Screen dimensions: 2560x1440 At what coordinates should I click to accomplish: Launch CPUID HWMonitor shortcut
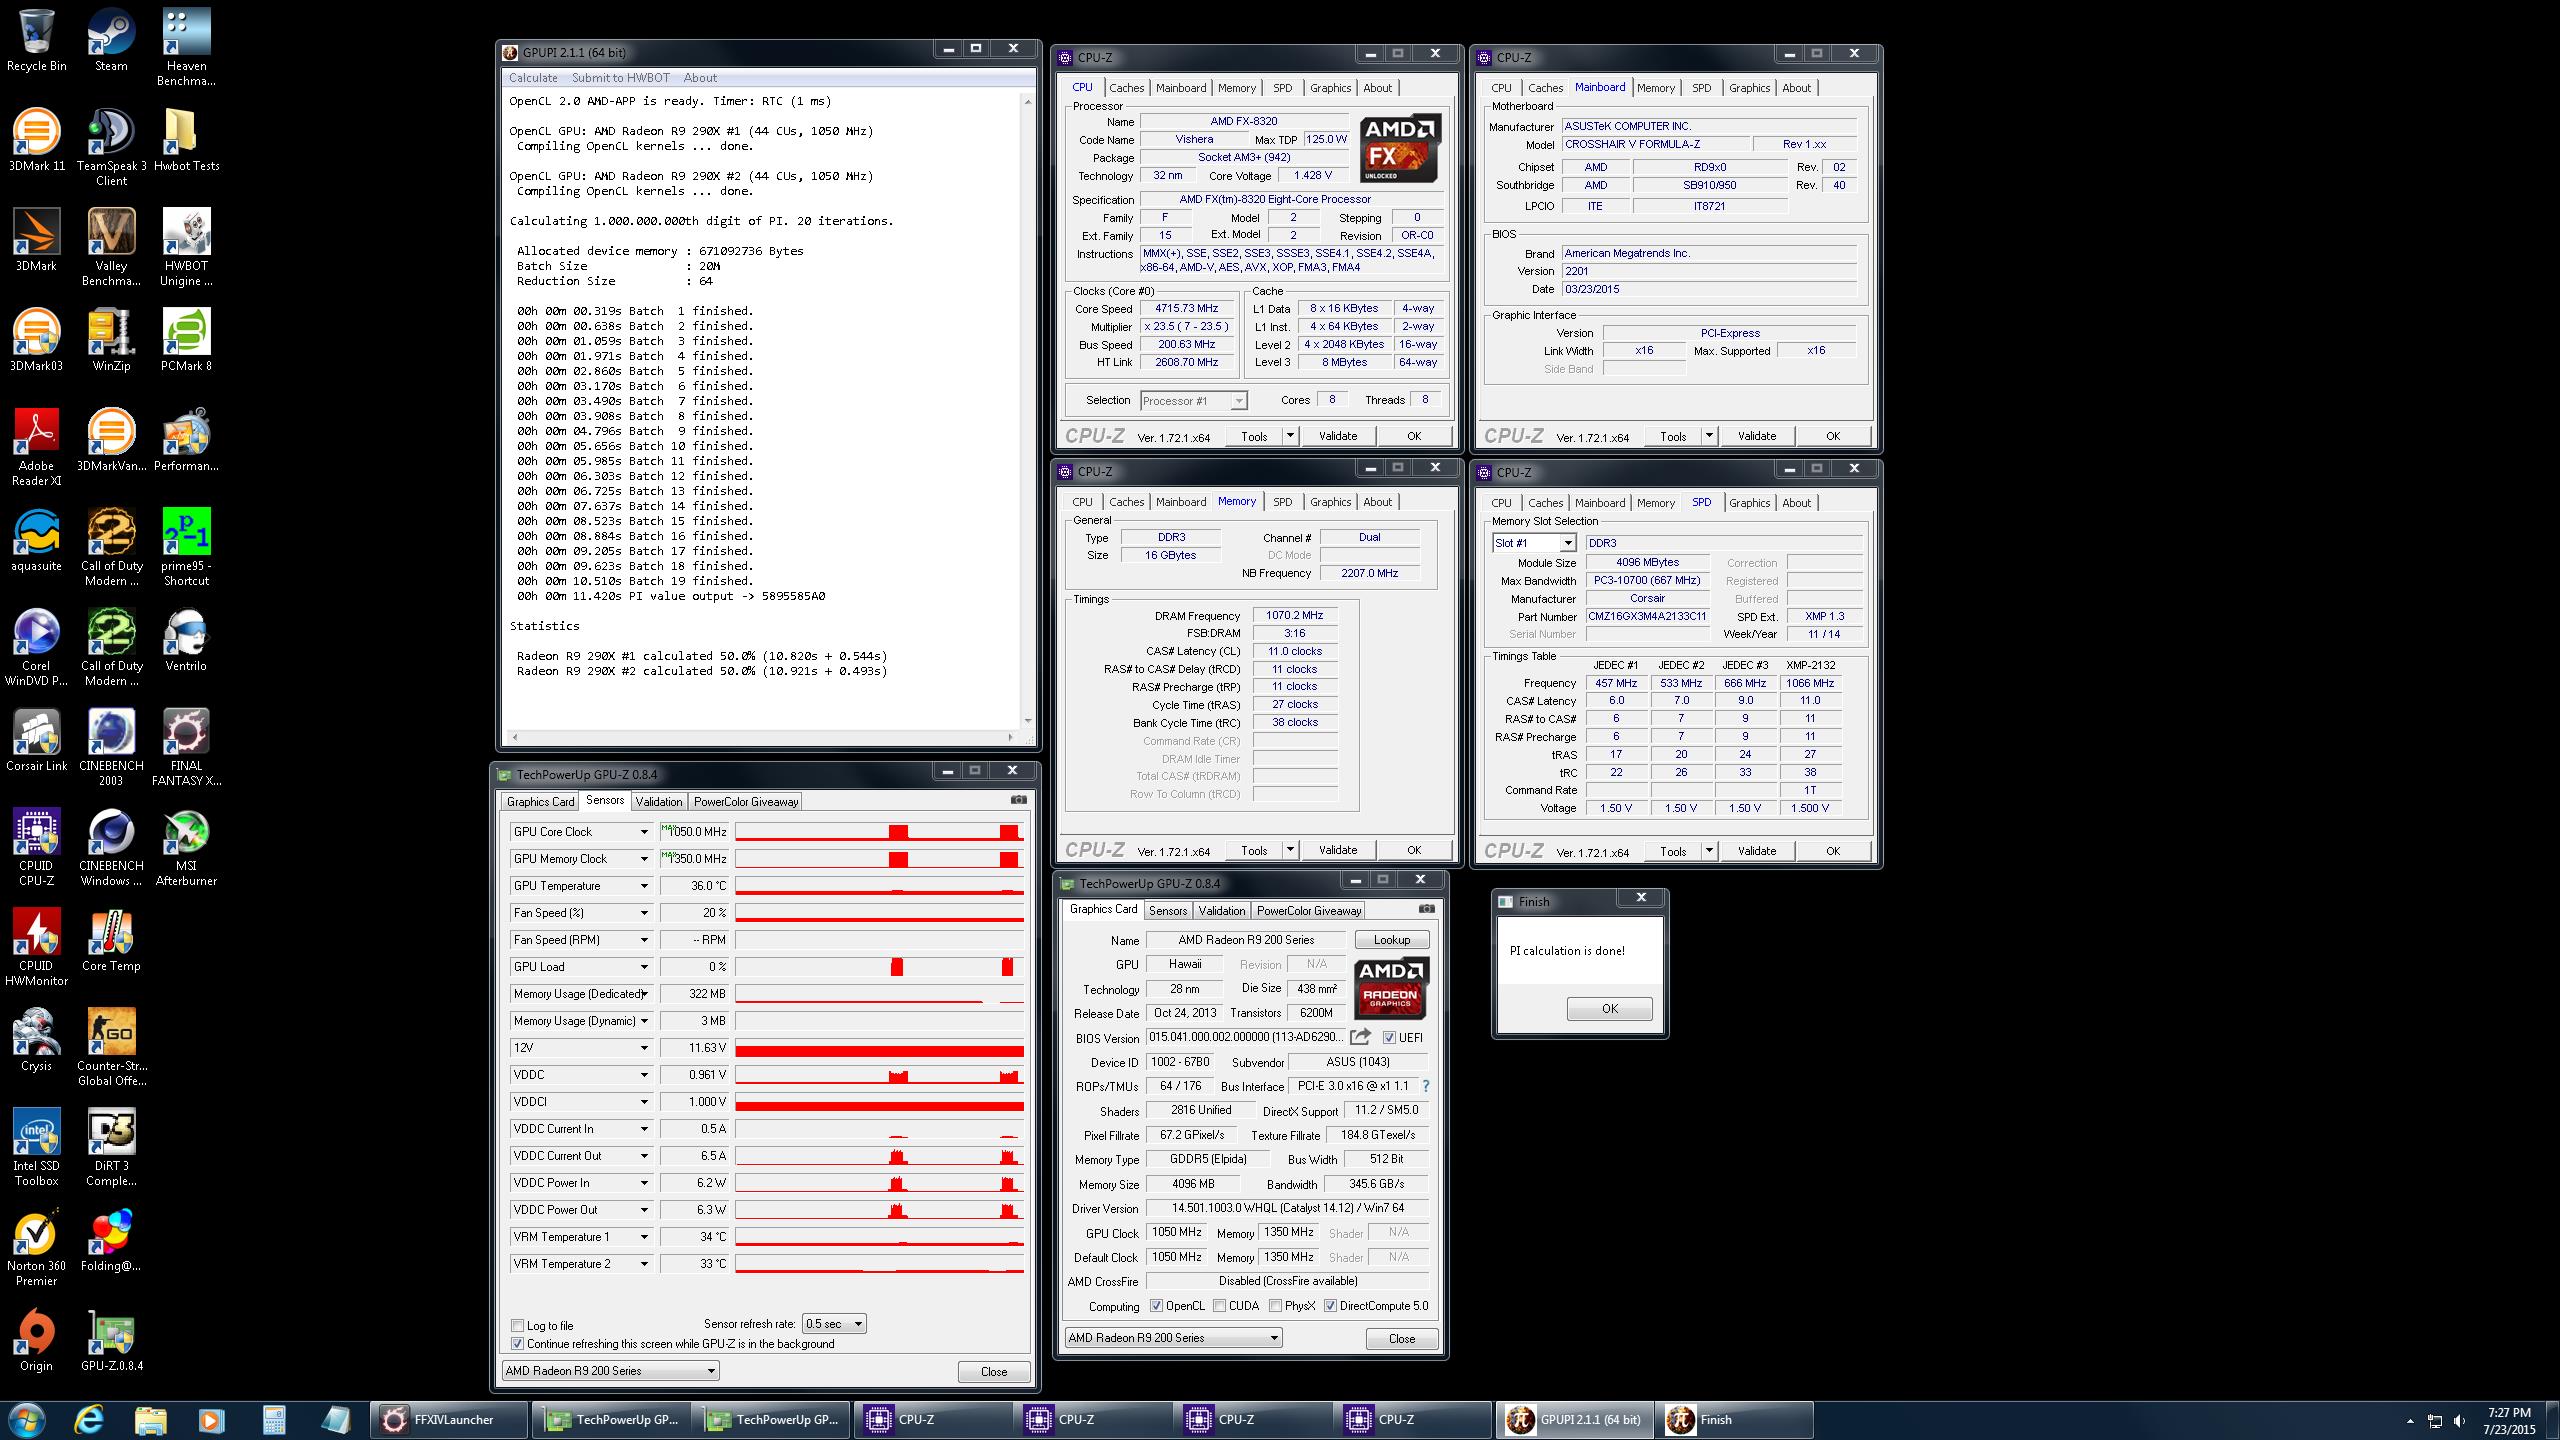coord(36,947)
